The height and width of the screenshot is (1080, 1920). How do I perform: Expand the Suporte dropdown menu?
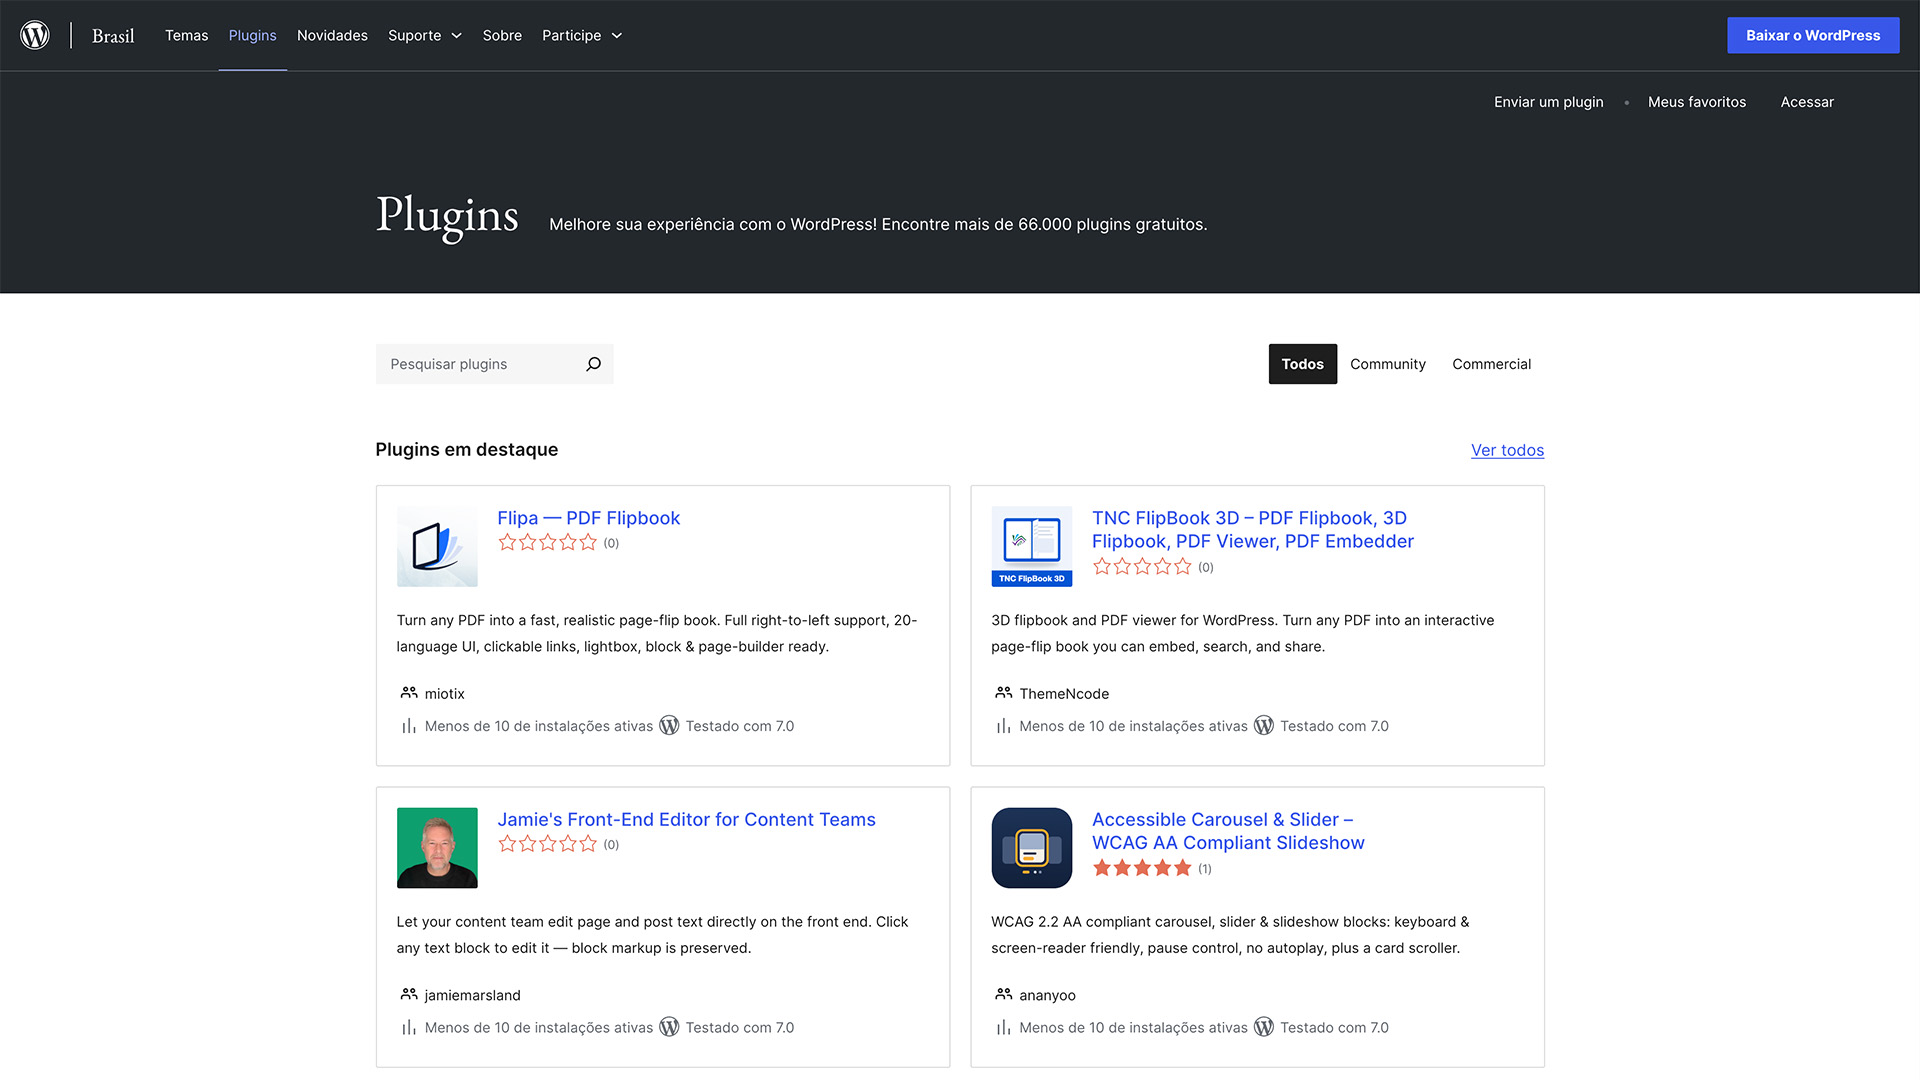point(425,35)
